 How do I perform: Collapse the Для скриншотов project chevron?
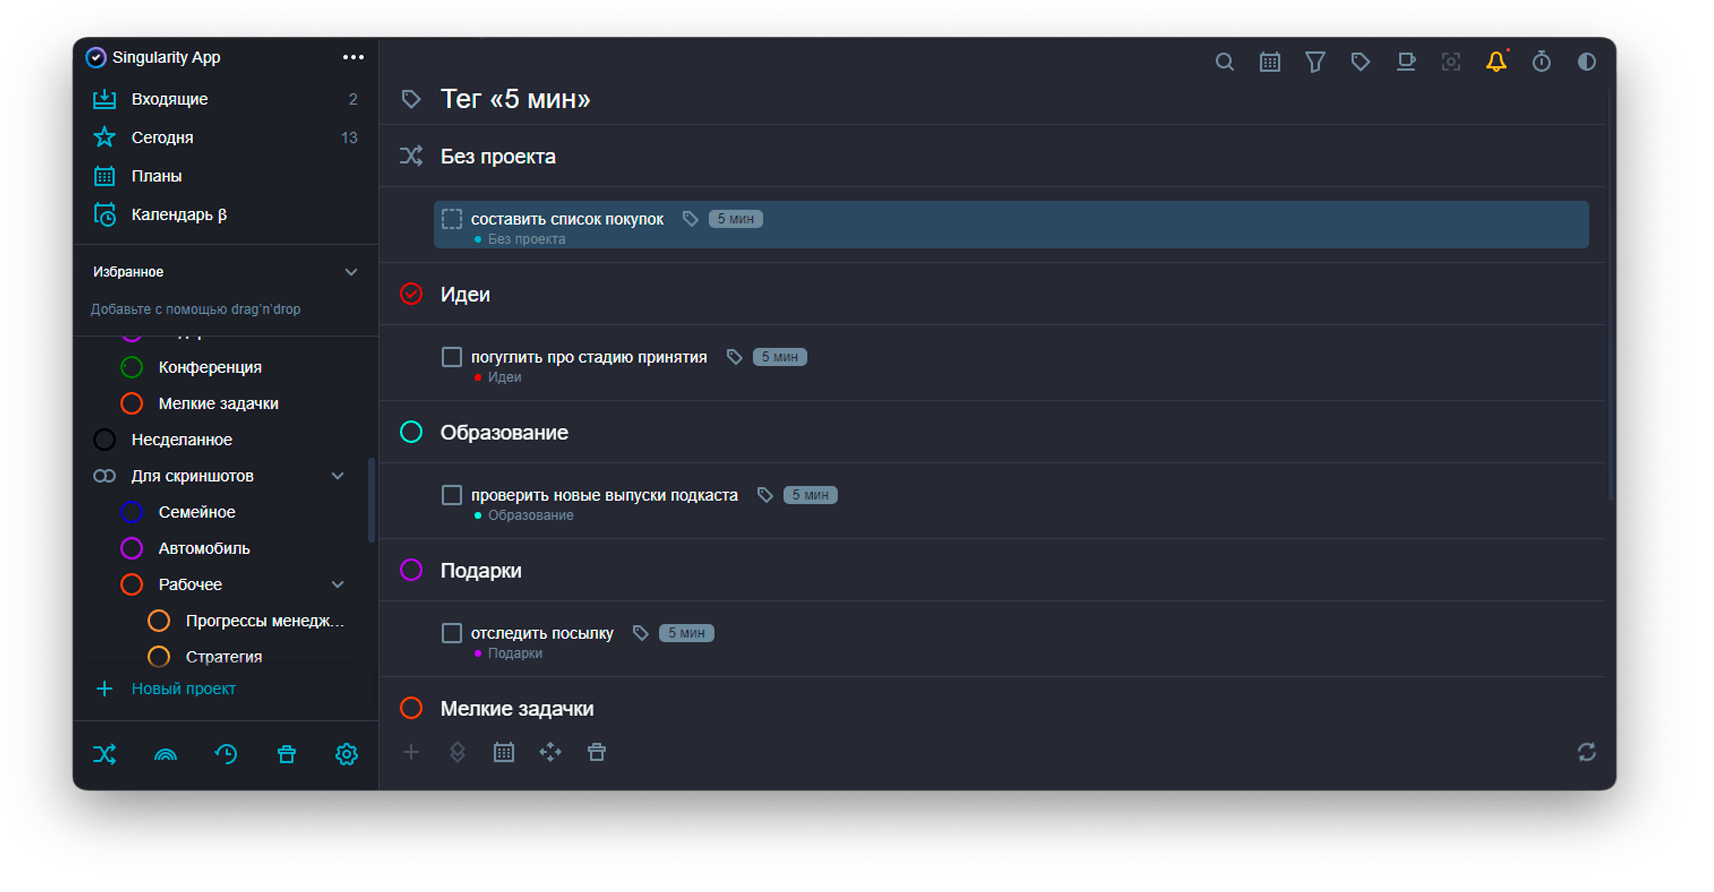pyautogui.click(x=338, y=476)
